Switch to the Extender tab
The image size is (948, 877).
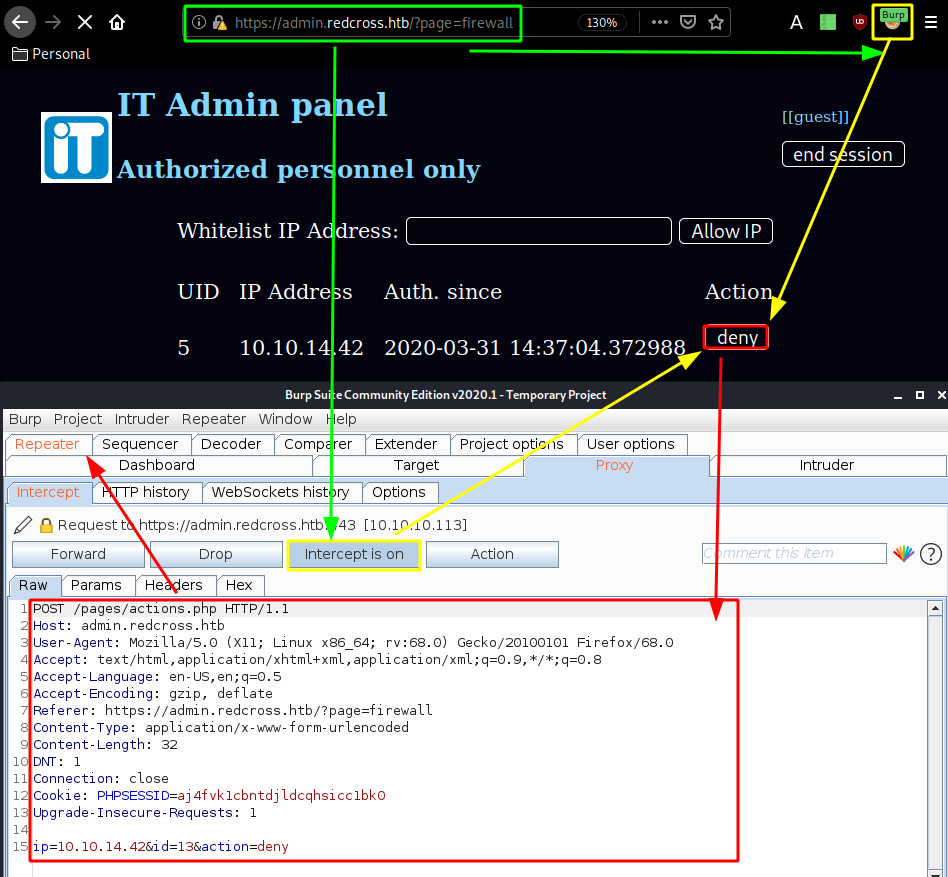click(406, 444)
